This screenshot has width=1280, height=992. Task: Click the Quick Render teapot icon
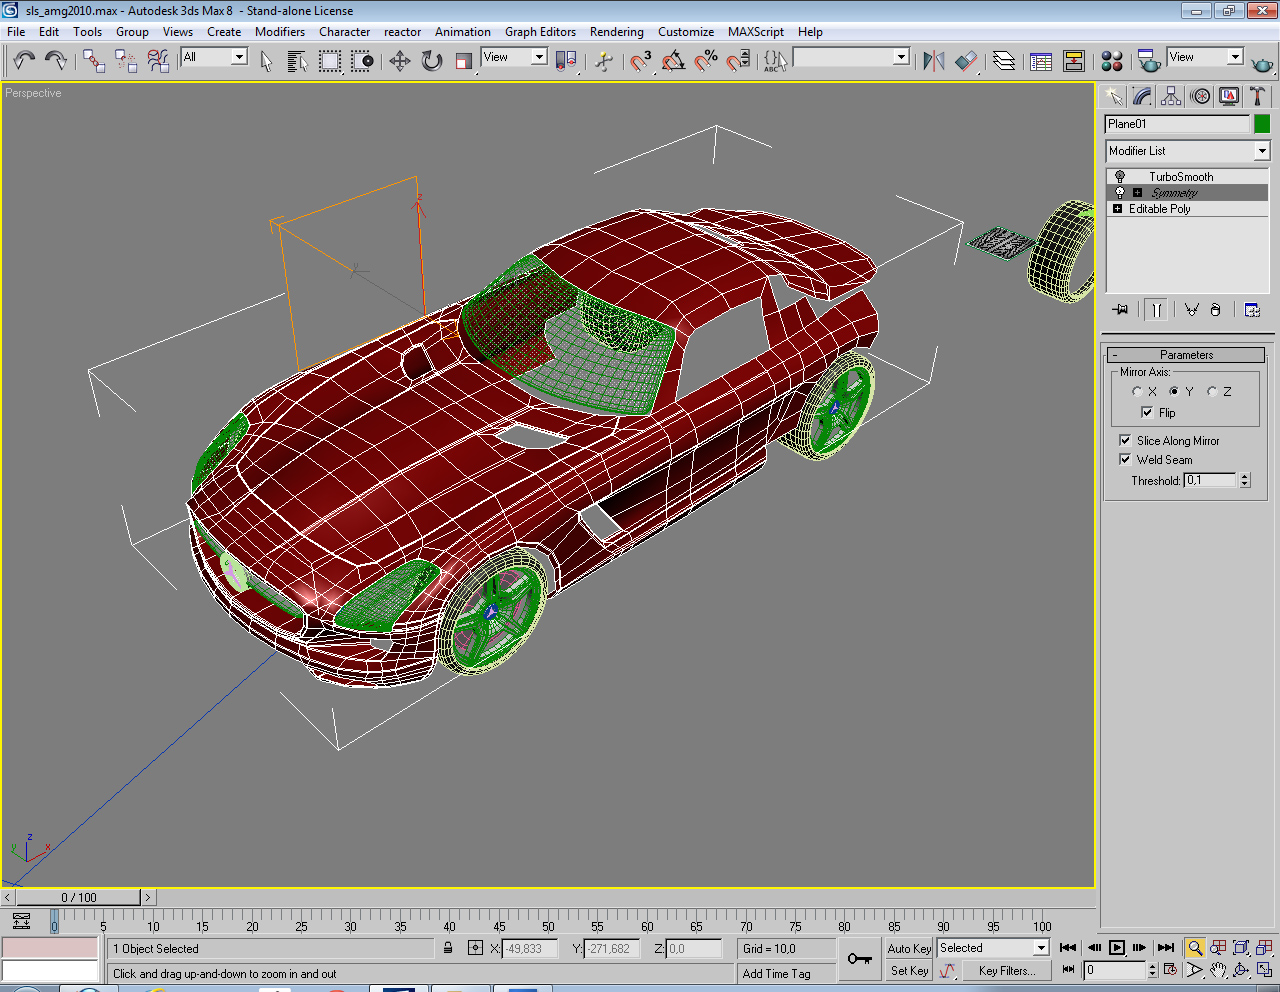tap(1262, 63)
